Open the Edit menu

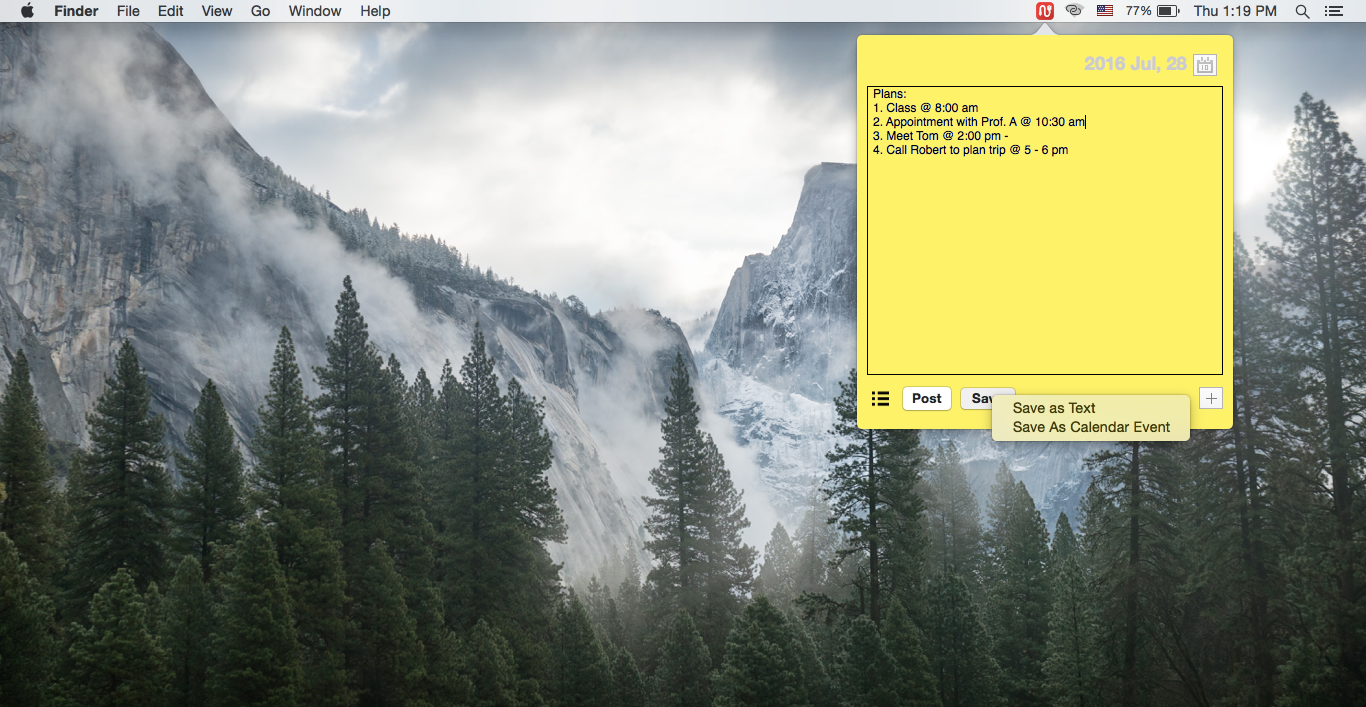pyautogui.click(x=171, y=11)
